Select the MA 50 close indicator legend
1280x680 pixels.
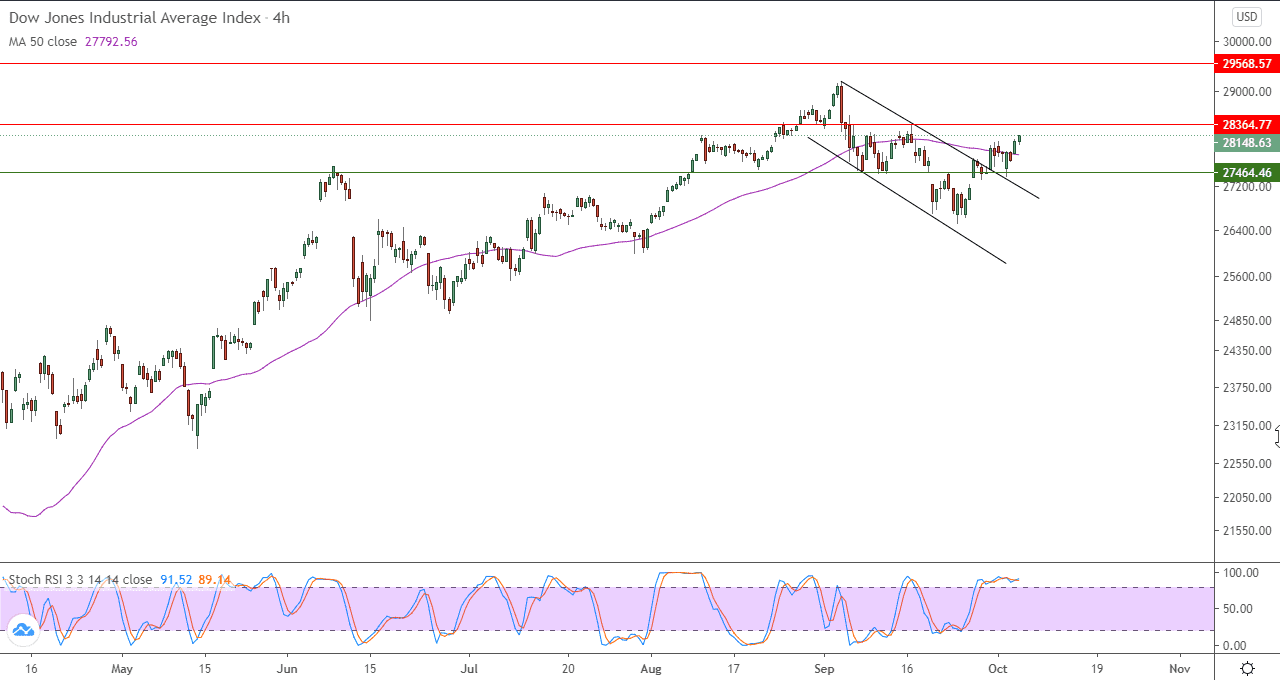pyautogui.click(x=43, y=41)
